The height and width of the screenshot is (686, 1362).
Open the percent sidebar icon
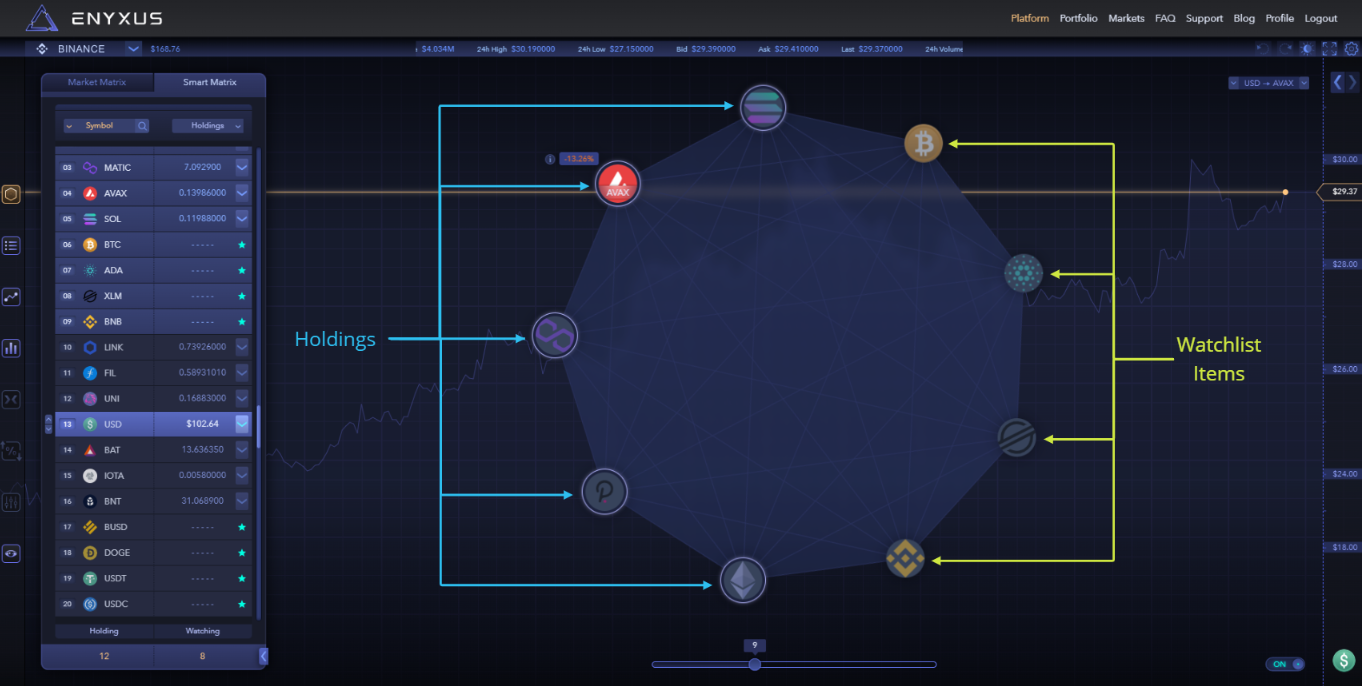(x=11, y=451)
